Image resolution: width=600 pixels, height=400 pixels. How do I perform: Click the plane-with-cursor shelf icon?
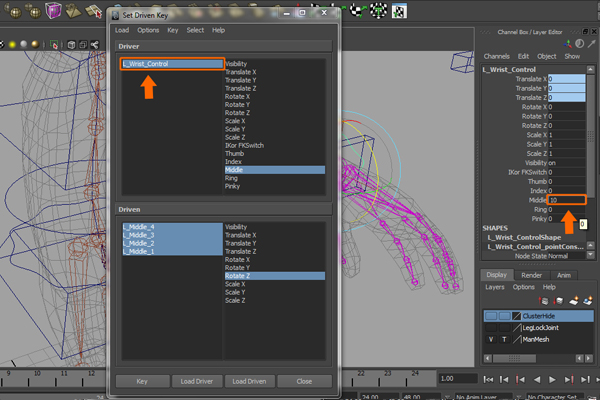[94, 11]
